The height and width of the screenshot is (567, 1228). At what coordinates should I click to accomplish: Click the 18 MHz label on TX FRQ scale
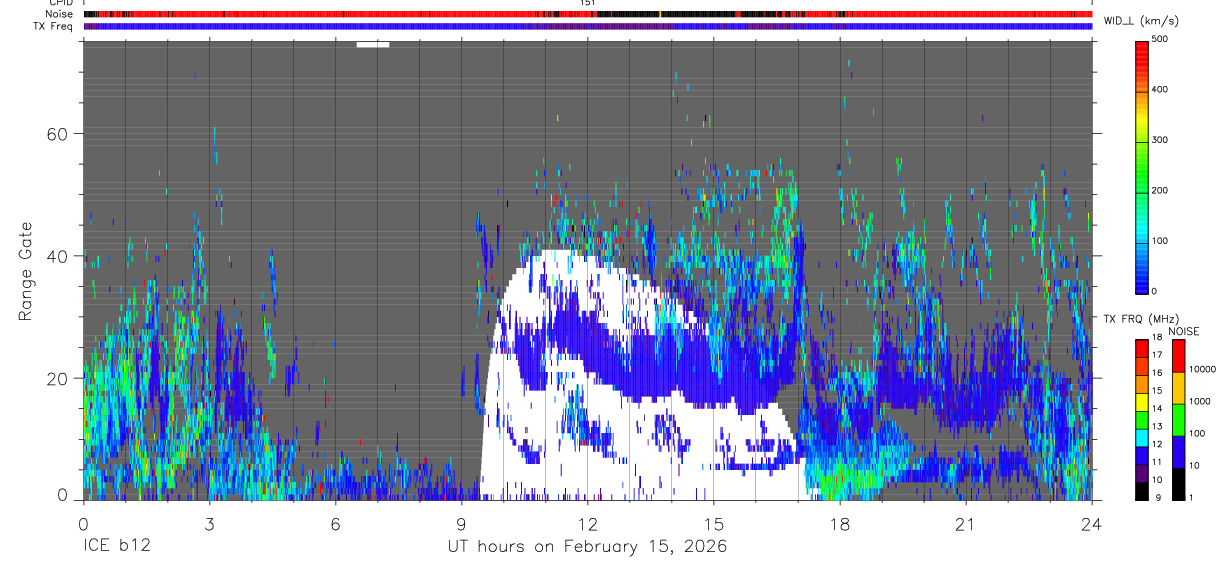[1157, 339]
